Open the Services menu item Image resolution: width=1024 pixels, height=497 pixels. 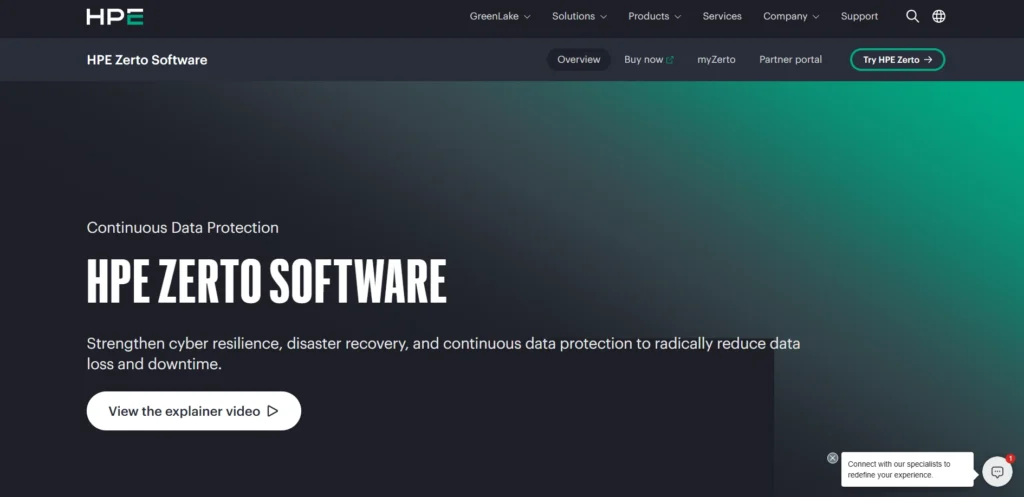722,16
